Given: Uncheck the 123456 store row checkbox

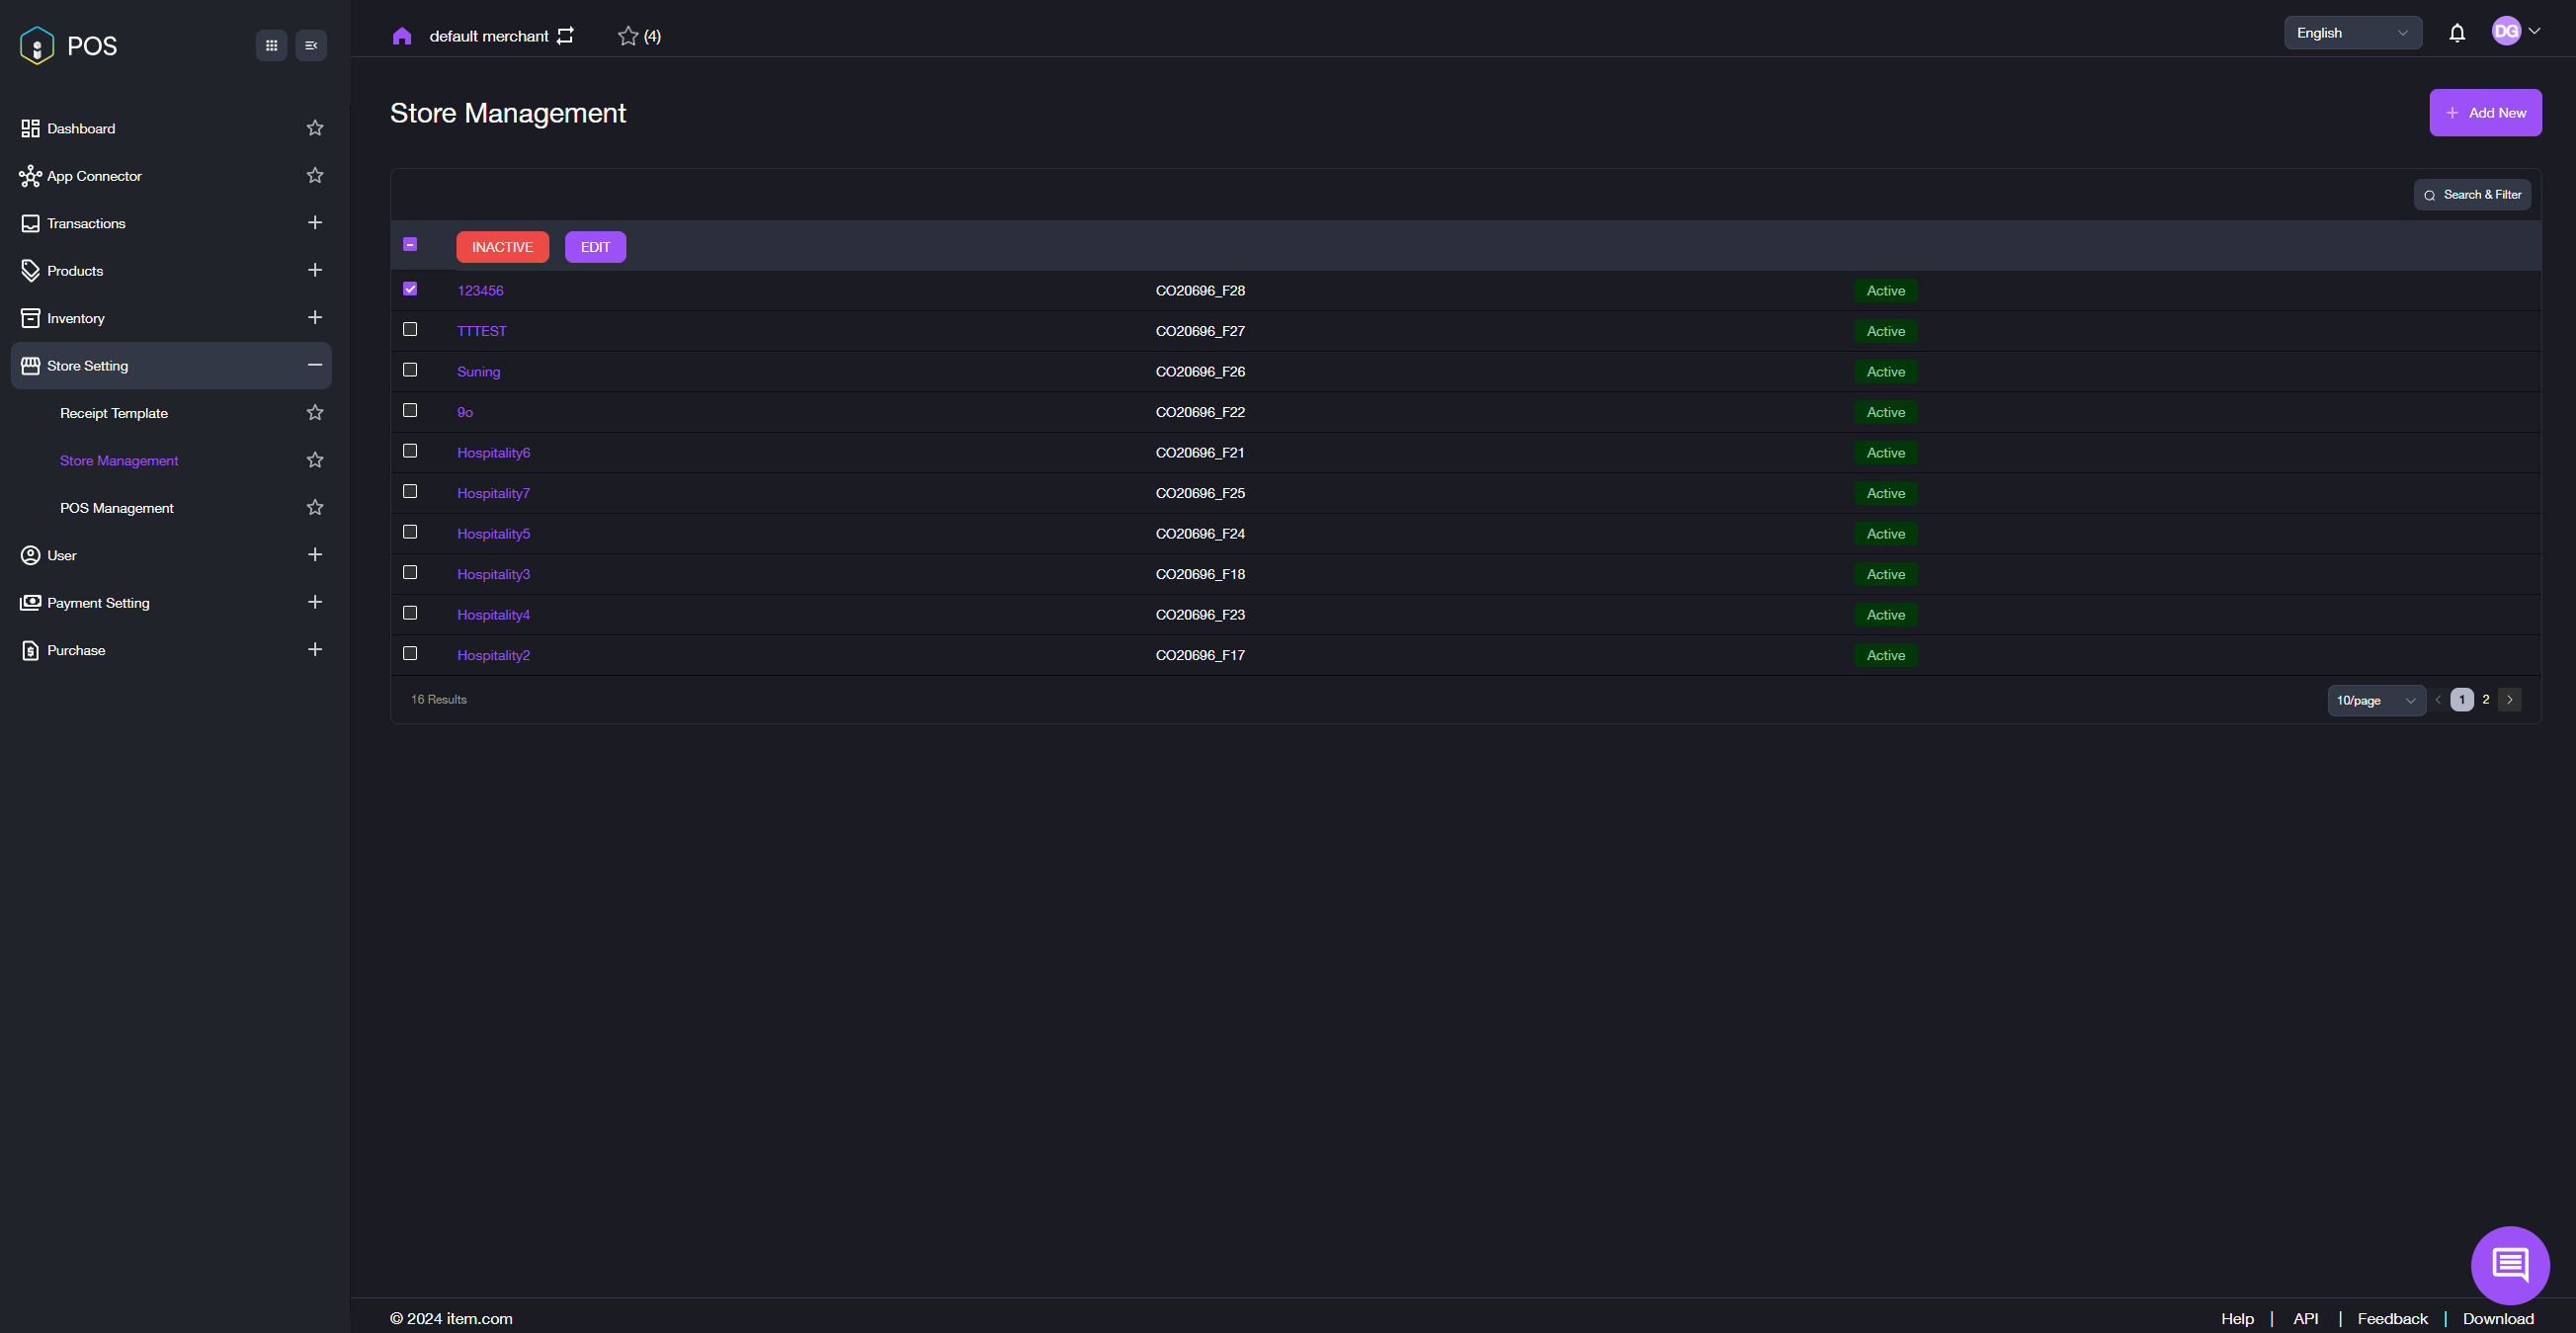Looking at the screenshot, I should click(x=410, y=289).
